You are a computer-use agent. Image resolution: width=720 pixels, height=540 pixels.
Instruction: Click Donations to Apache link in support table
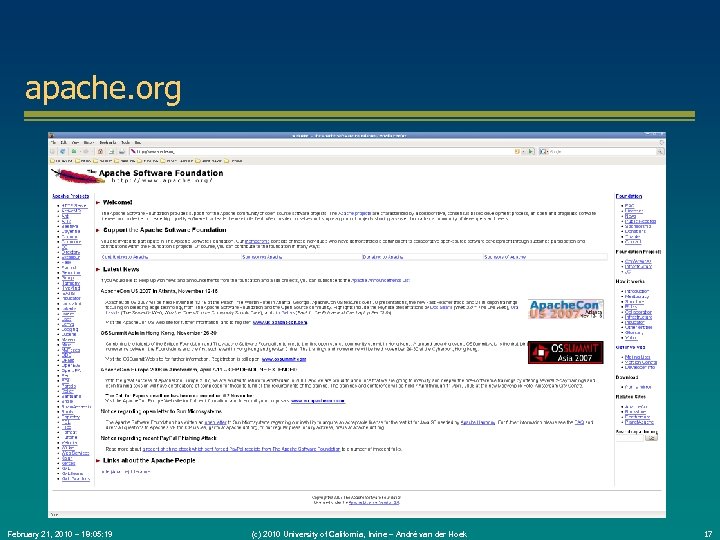(383, 257)
